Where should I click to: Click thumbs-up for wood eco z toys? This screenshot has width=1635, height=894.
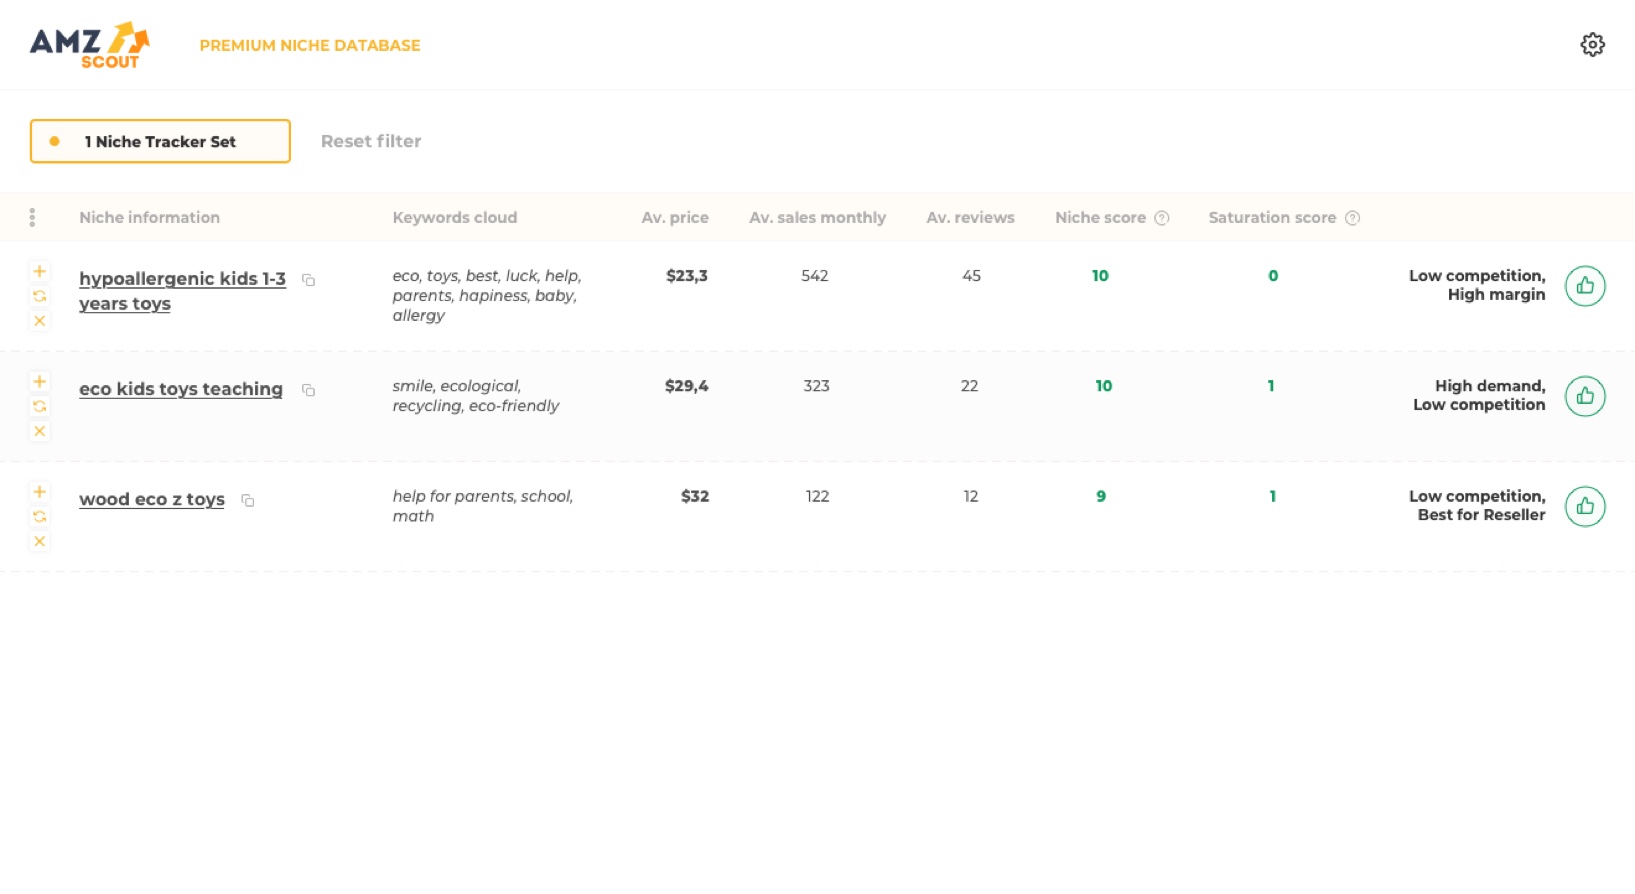1585,506
